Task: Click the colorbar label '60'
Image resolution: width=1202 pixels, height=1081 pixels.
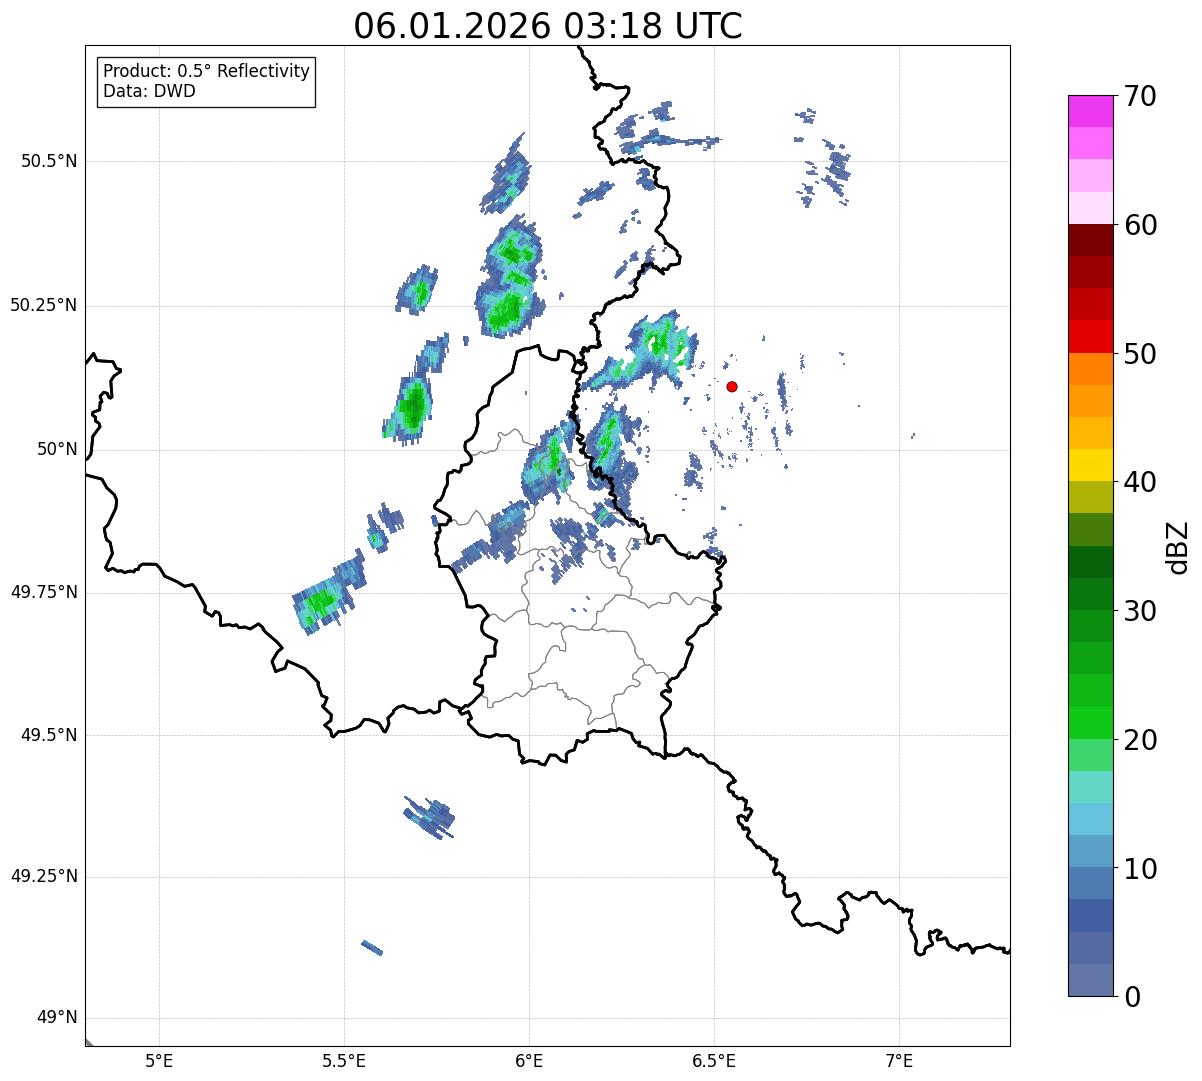Action: tap(1140, 225)
